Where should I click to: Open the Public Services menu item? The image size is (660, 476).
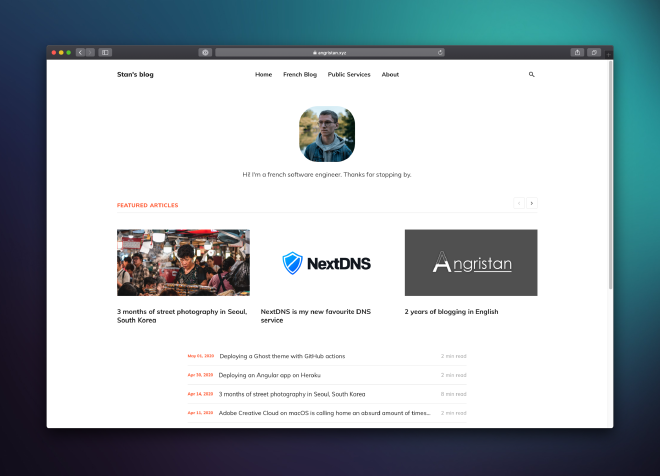[349, 74]
